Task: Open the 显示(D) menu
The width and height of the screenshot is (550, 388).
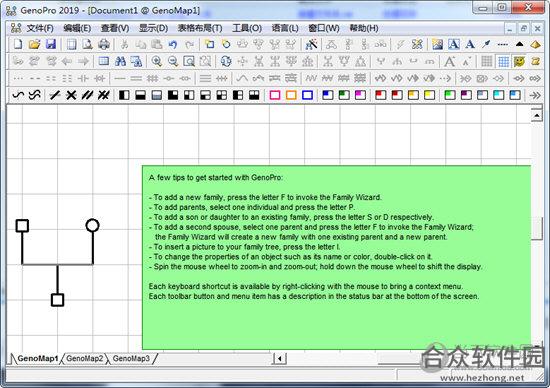Action: [153, 28]
